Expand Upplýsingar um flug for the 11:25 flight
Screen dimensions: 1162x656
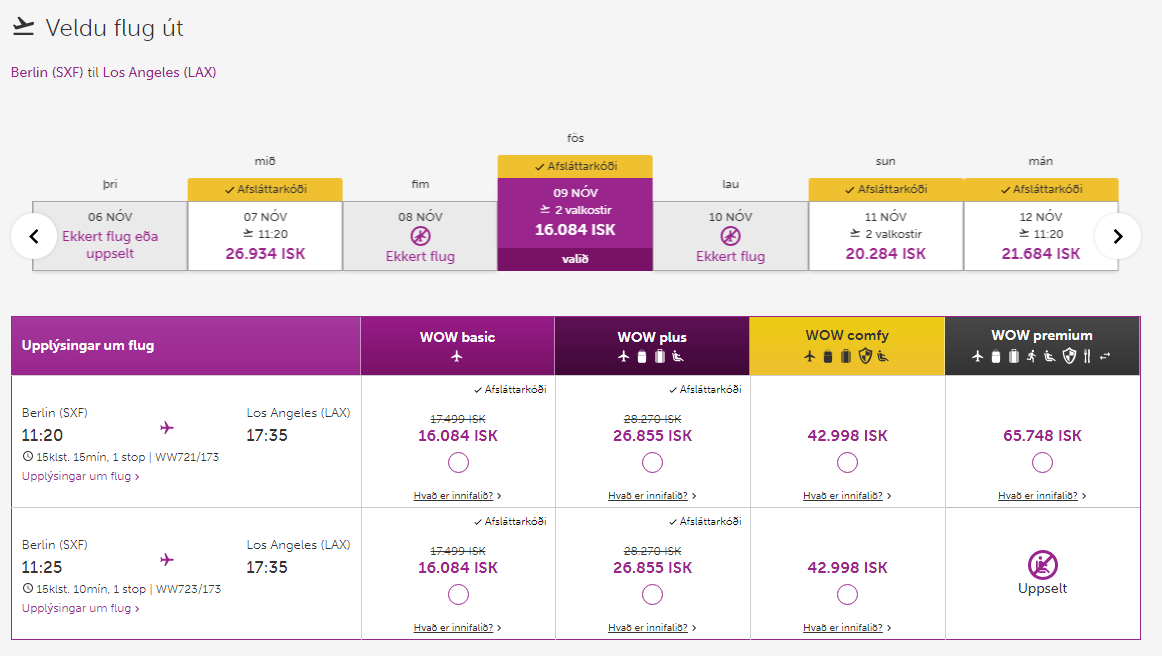pos(80,608)
